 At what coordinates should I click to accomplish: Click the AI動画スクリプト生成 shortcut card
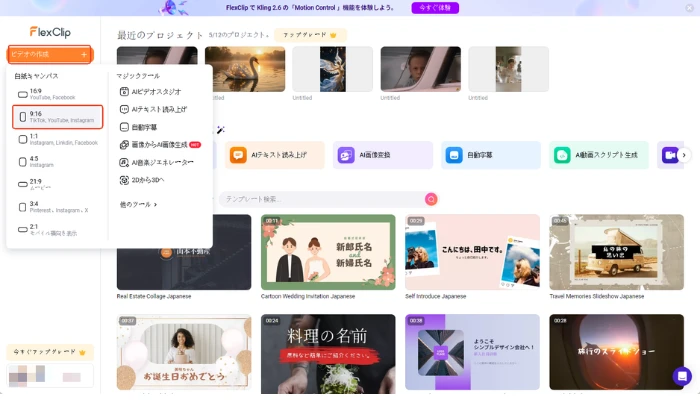599,155
